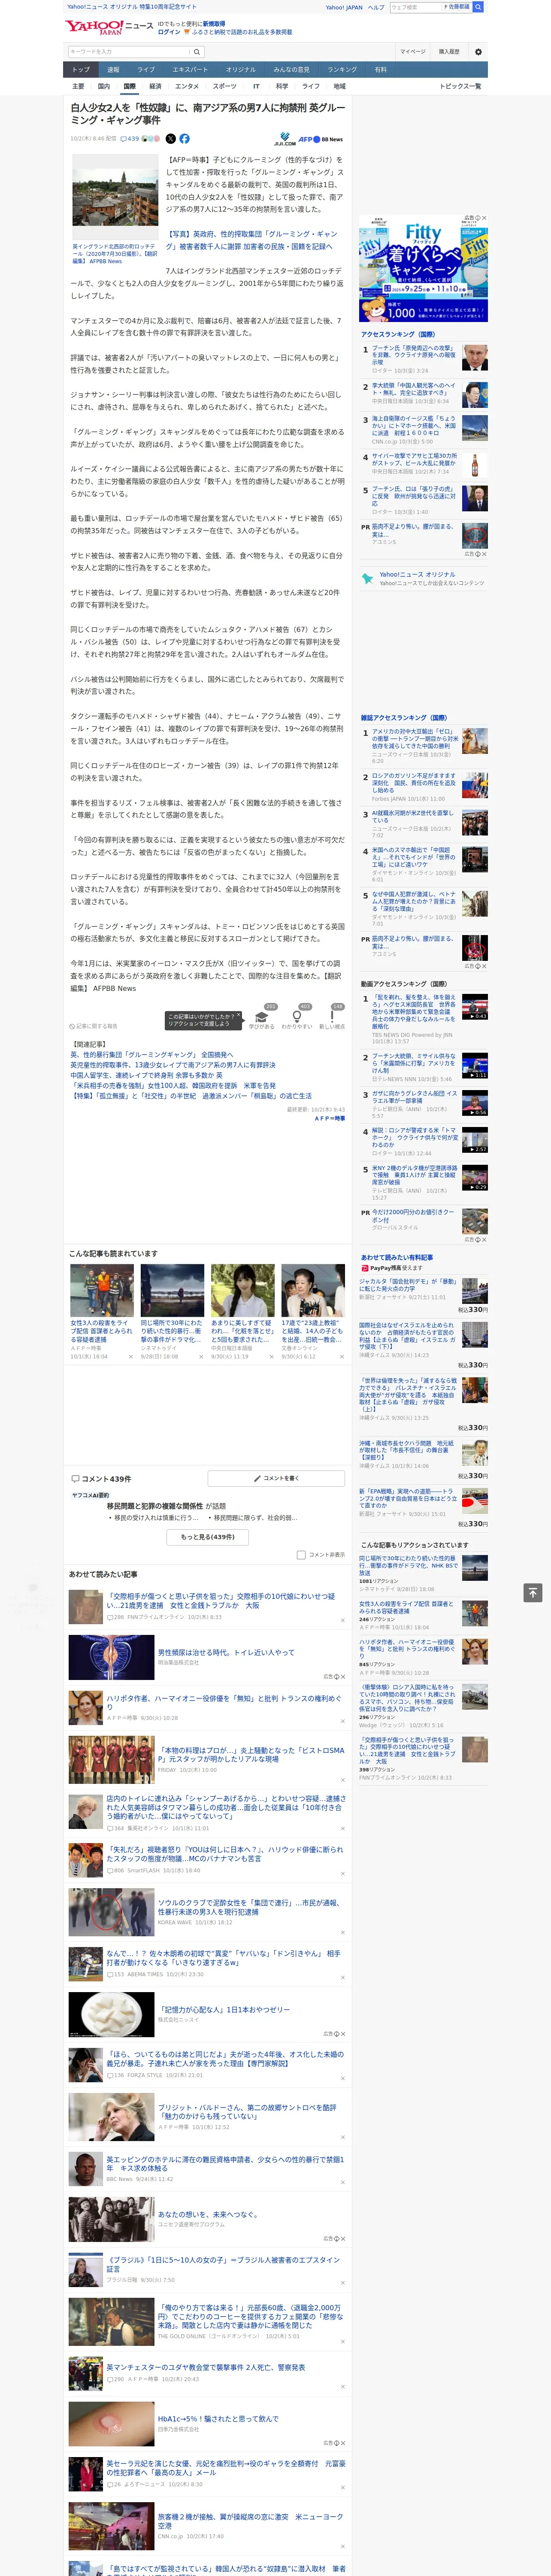Click the ヘルプ link at top

pos(375,7)
